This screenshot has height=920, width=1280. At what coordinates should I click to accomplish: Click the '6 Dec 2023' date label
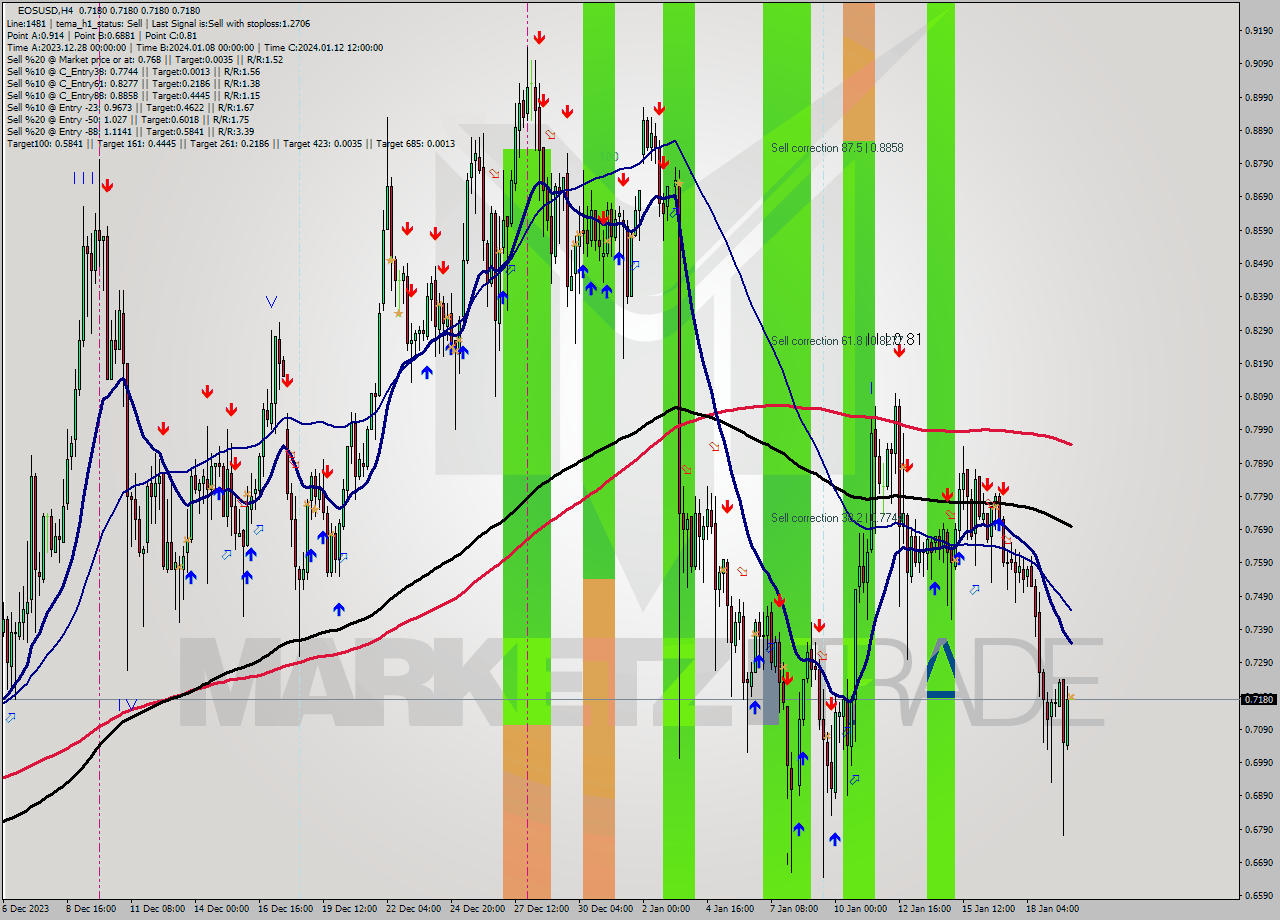pos(25,909)
